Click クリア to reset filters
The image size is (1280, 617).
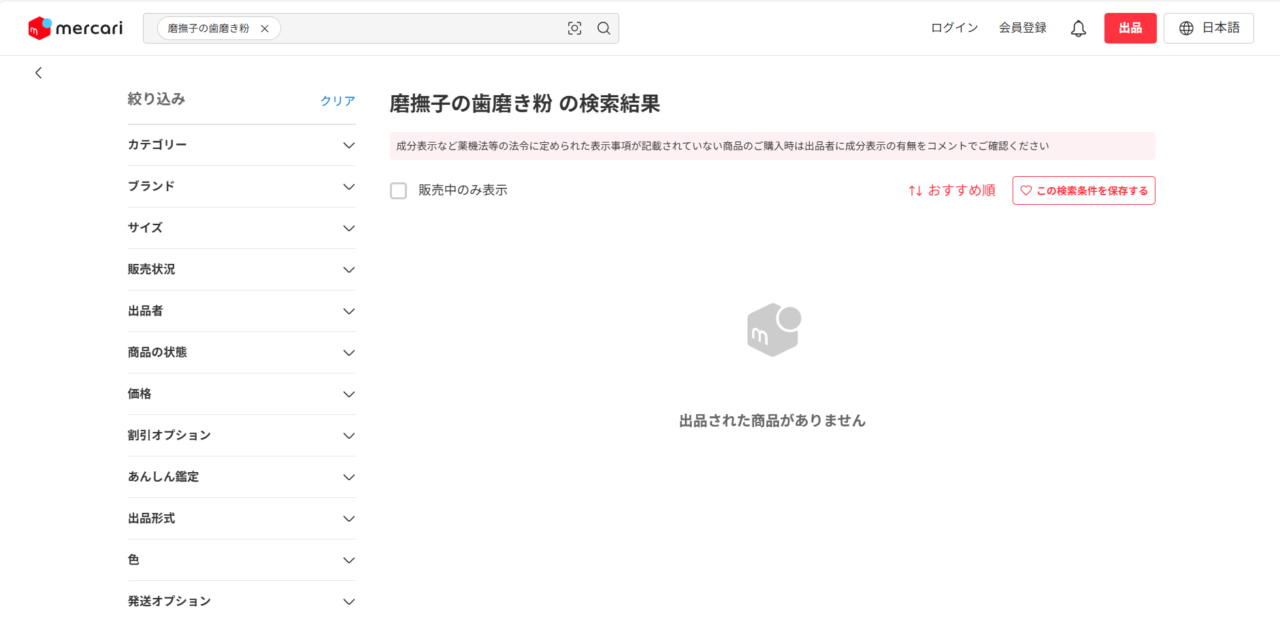click(337, 101)
